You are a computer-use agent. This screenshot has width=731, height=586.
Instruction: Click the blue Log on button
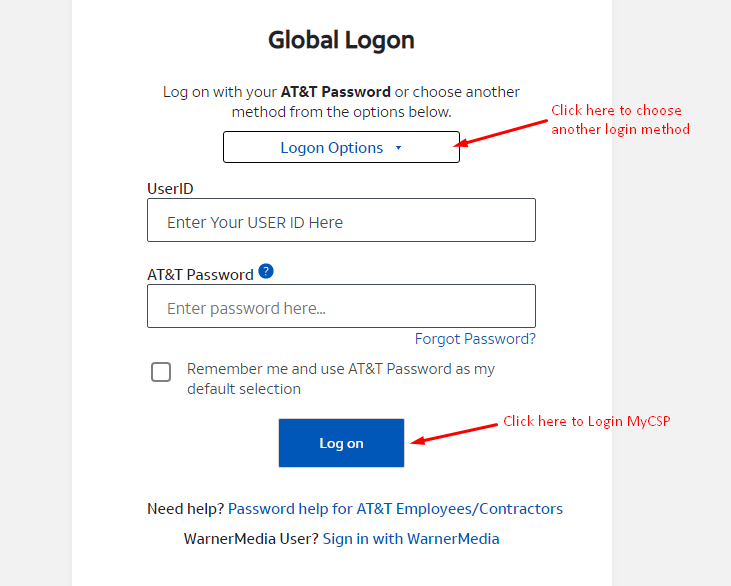[x=341, y=443]
